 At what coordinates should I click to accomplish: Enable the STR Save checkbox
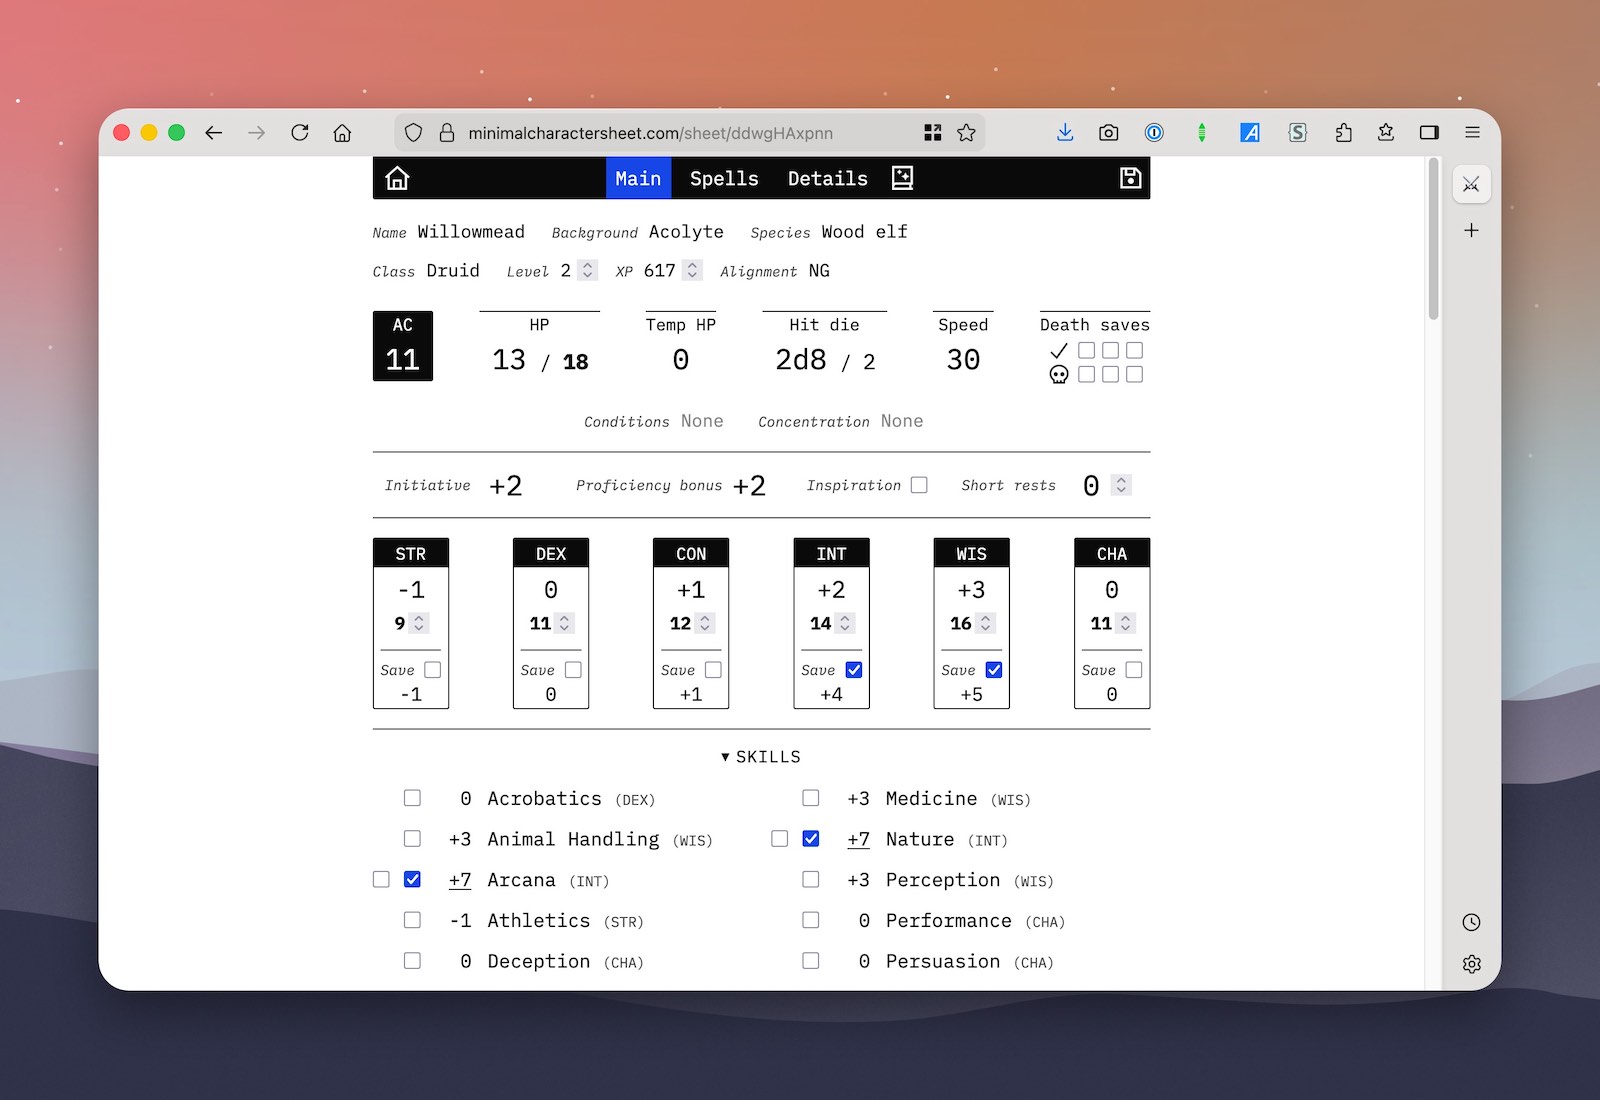[x=431, y=670]
